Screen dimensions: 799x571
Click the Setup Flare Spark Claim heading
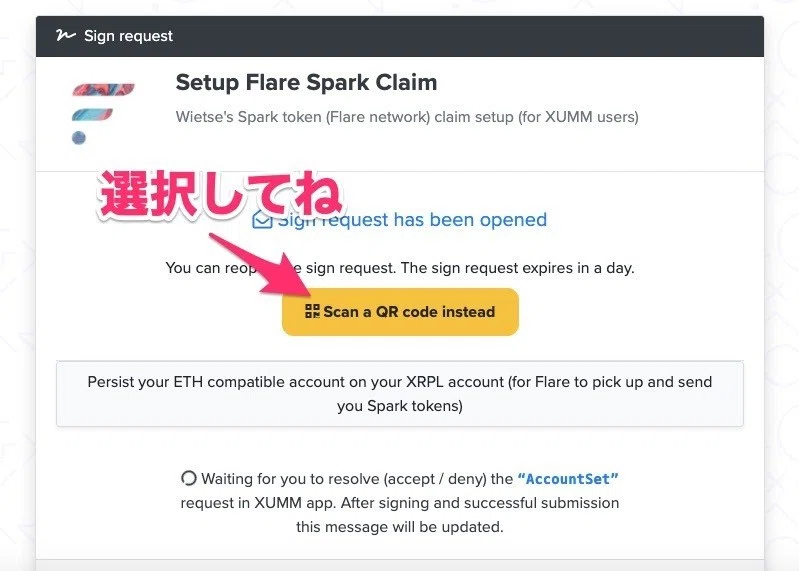click(x=306, y=83)
